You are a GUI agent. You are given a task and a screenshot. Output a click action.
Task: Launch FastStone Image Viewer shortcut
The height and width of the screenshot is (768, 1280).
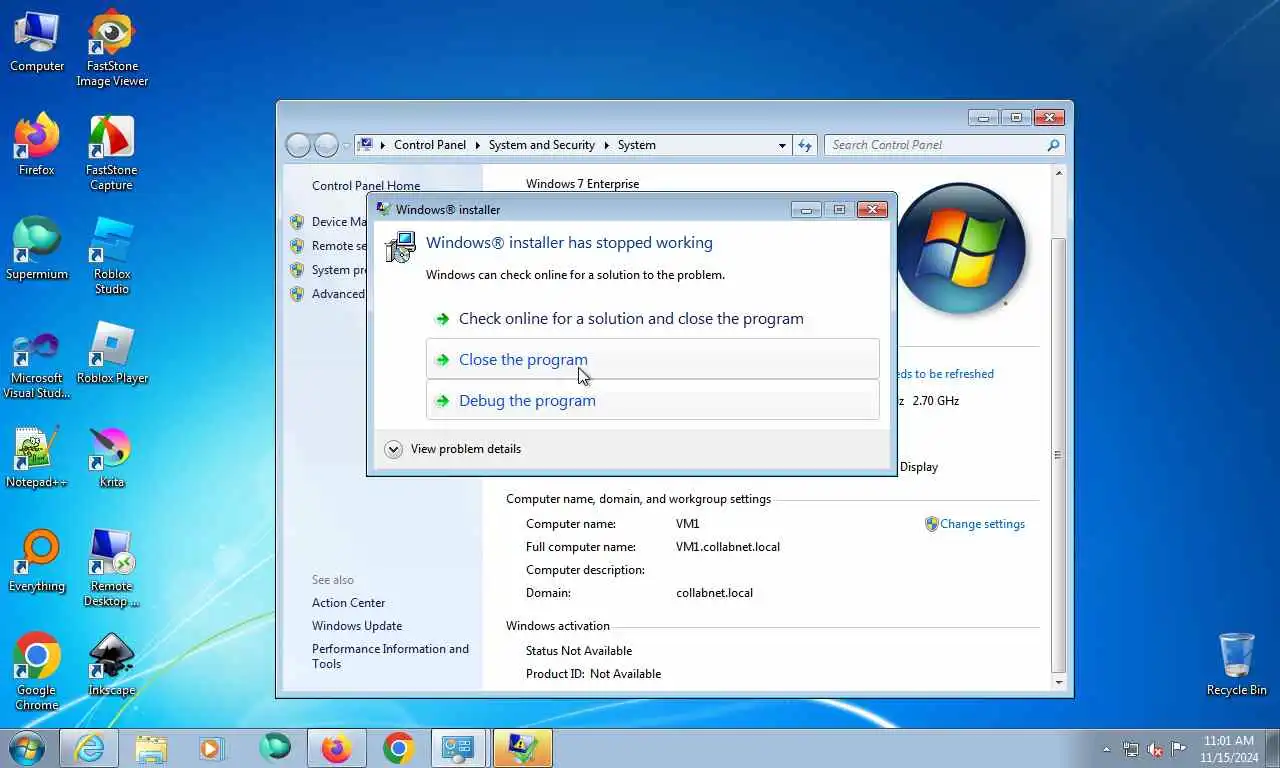click(x=112, y=48)
